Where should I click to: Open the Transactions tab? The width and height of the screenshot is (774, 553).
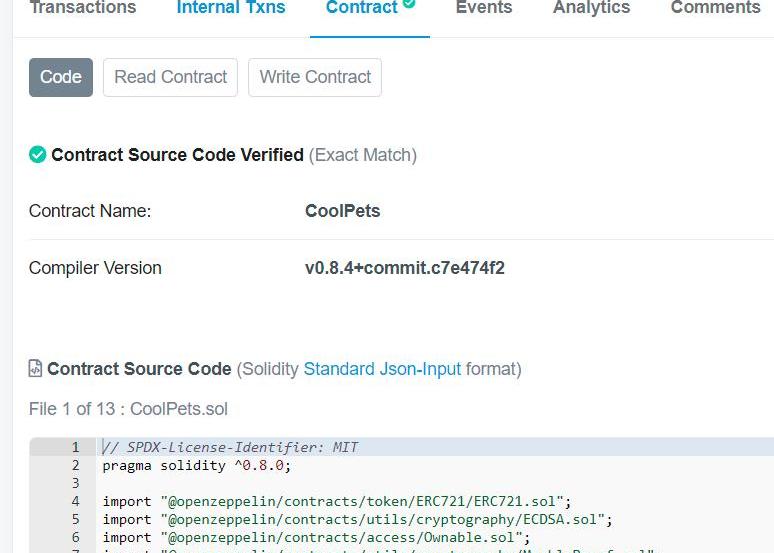tap(83, 8)
